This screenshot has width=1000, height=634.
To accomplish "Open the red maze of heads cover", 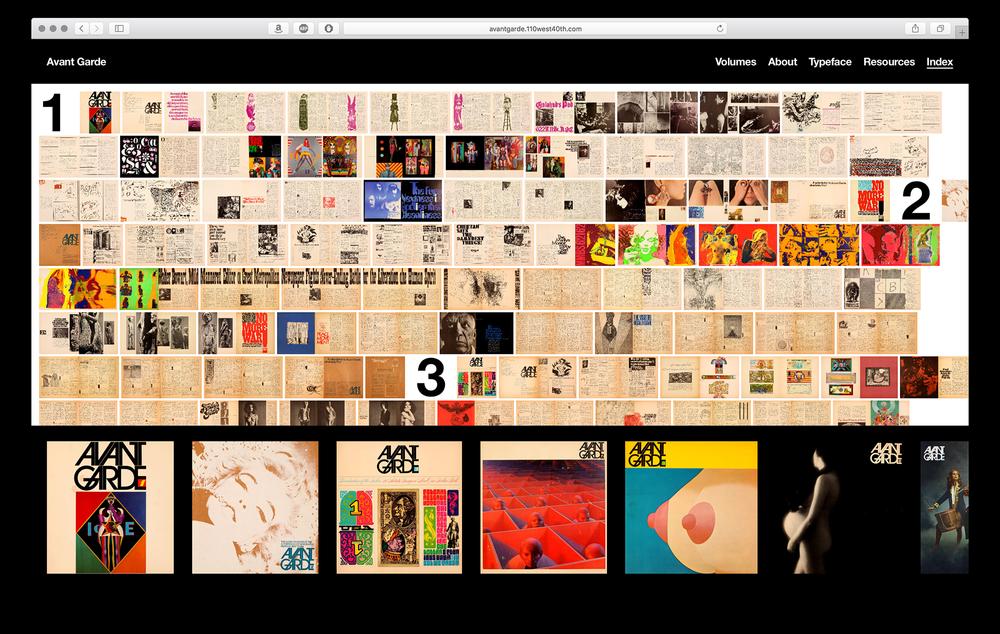I will click(543, 507).
